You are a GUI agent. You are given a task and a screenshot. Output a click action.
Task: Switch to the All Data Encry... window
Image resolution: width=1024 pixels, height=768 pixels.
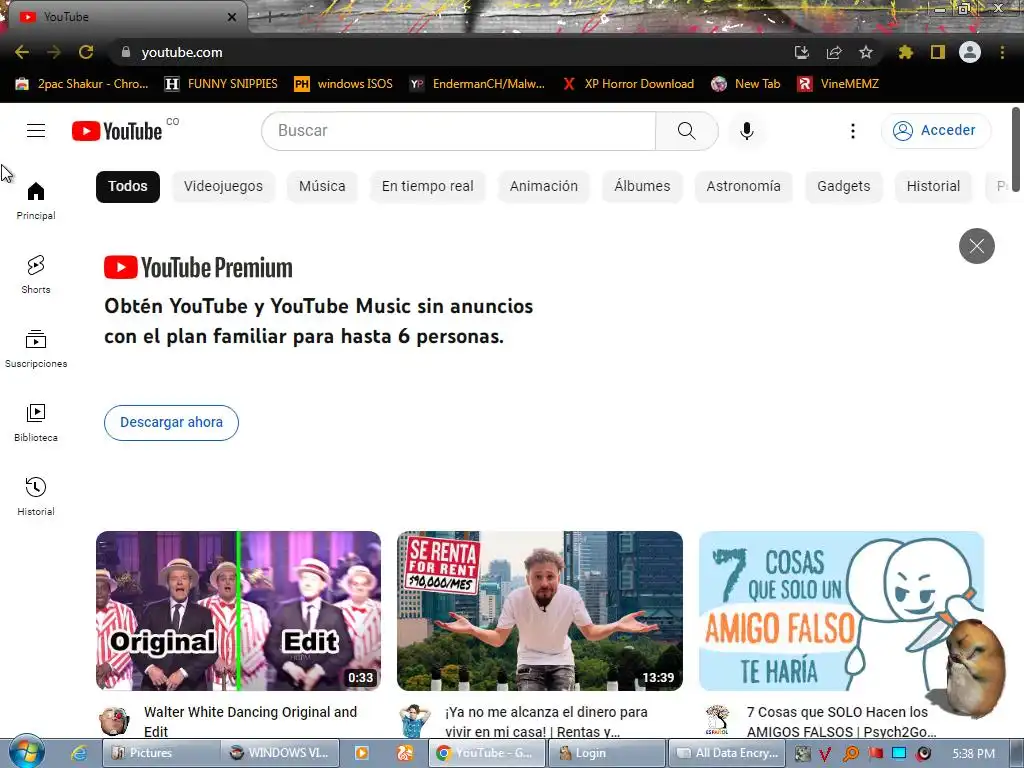[x=726, y=753]
